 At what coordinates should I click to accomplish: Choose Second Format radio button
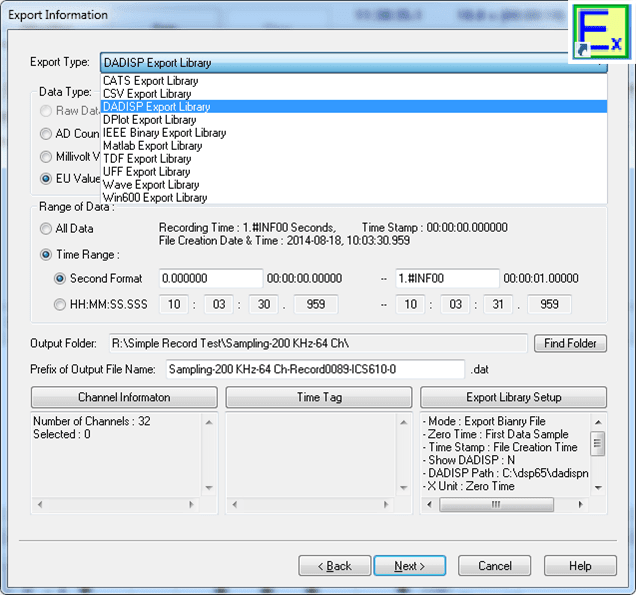point(60,279)
